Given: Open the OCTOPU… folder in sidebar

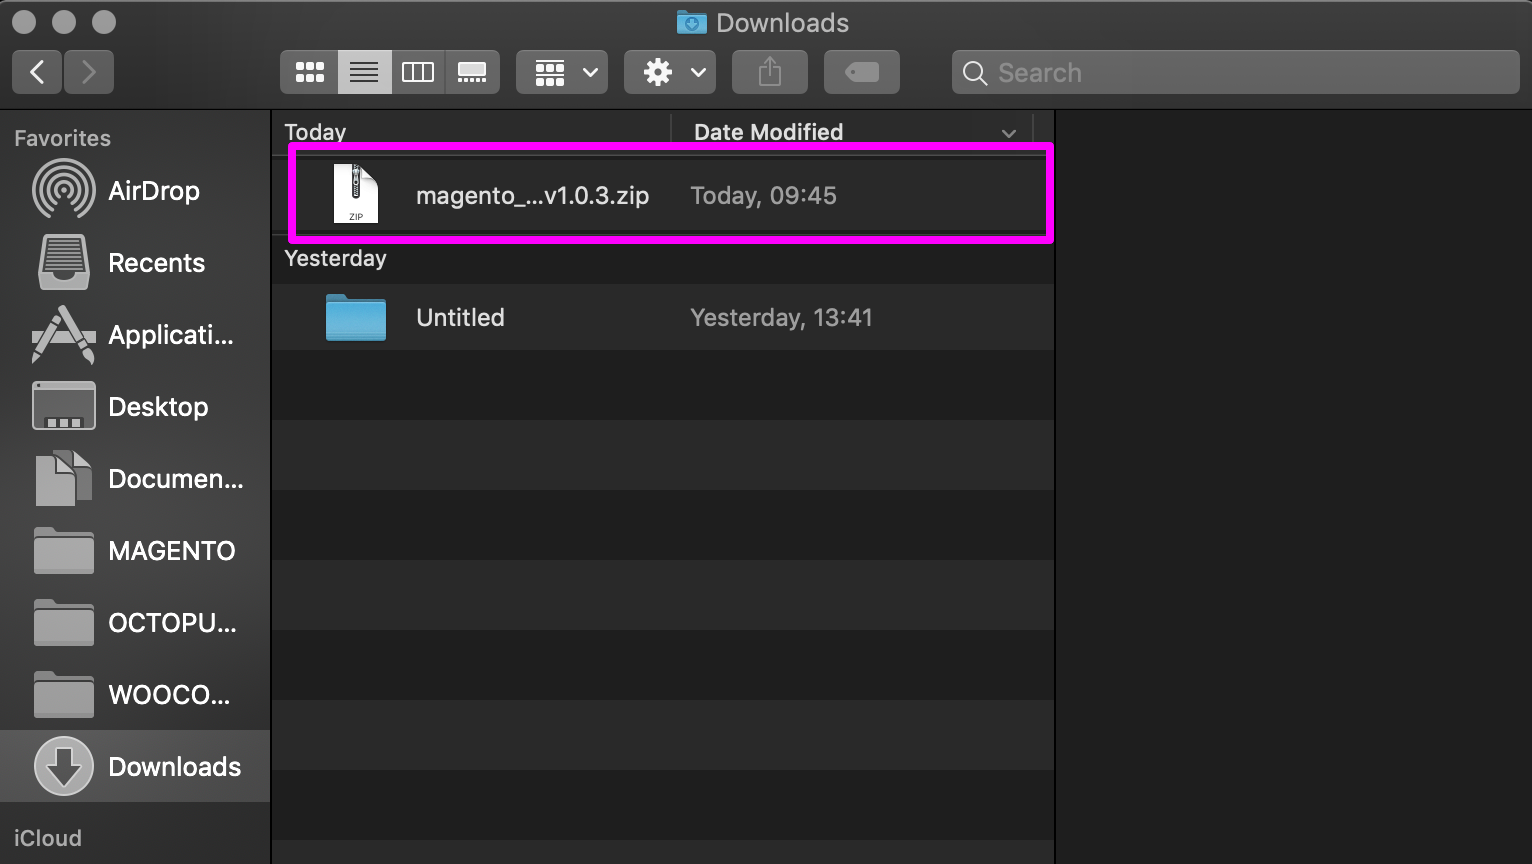Looking at the screenshot, I should point(135,623).
